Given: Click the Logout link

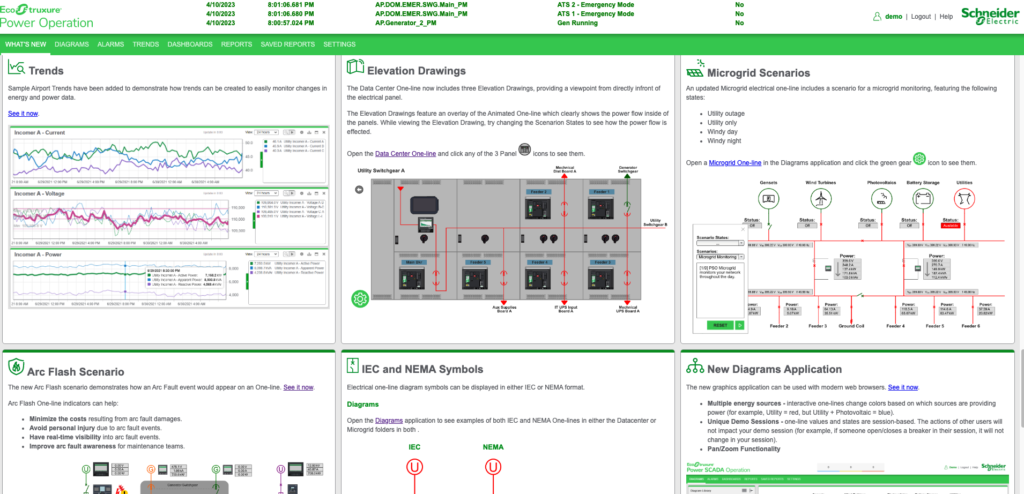Looking at the screenshot, I should tap(921, 16).
